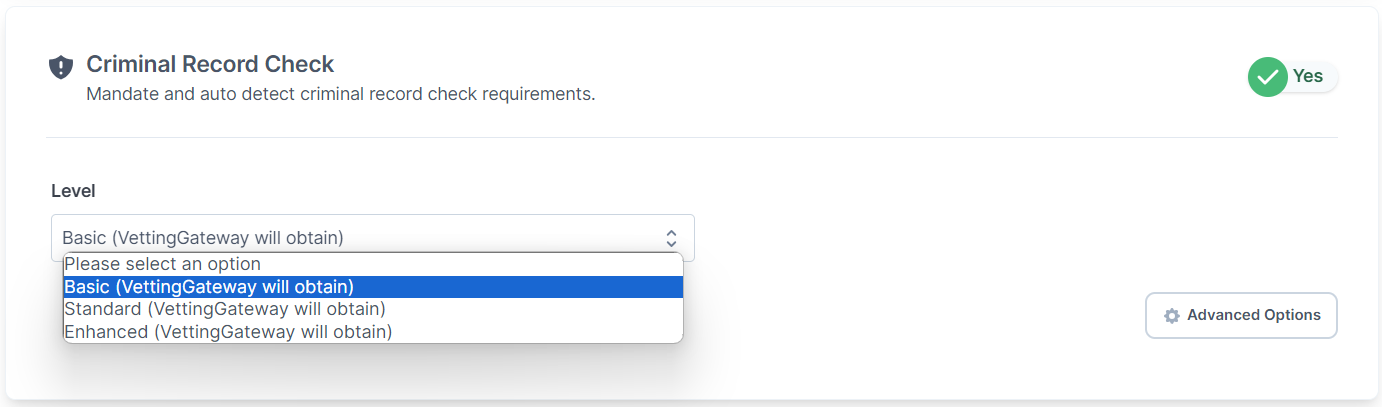
Task: Click the Criminal Record Check heading
Action: (210, 64)
